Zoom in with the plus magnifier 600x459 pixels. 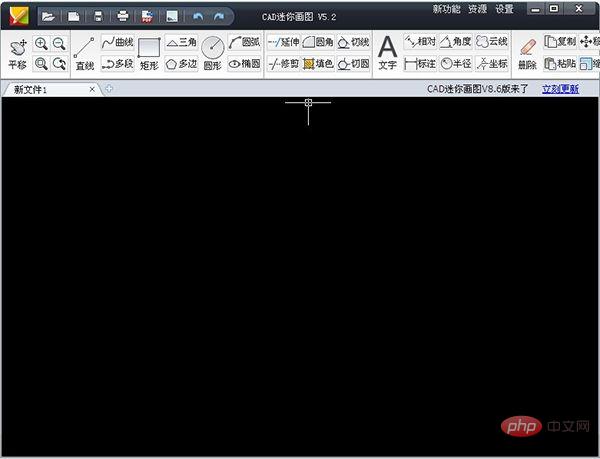(x=41, y=44)
